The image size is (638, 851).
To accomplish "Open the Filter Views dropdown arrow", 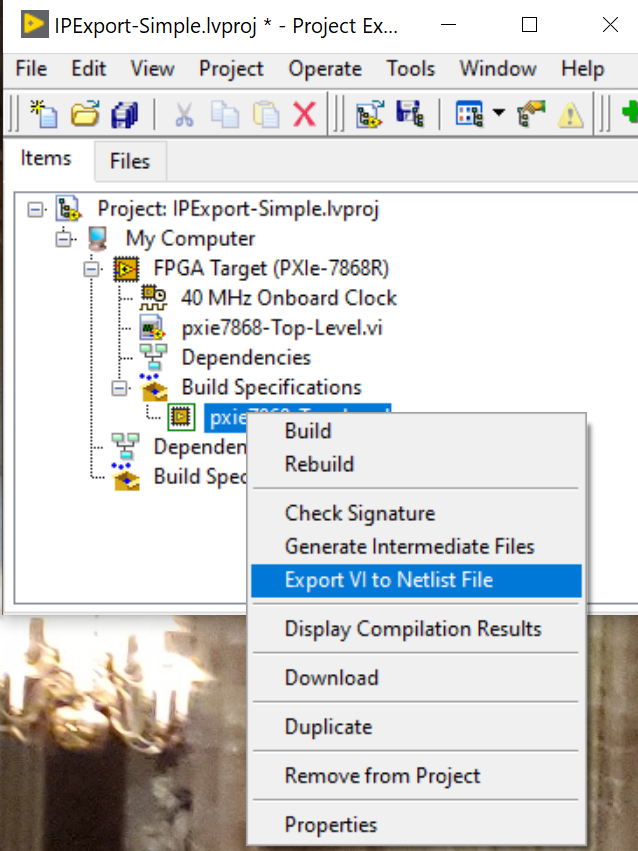I will (x=499, y=113).
